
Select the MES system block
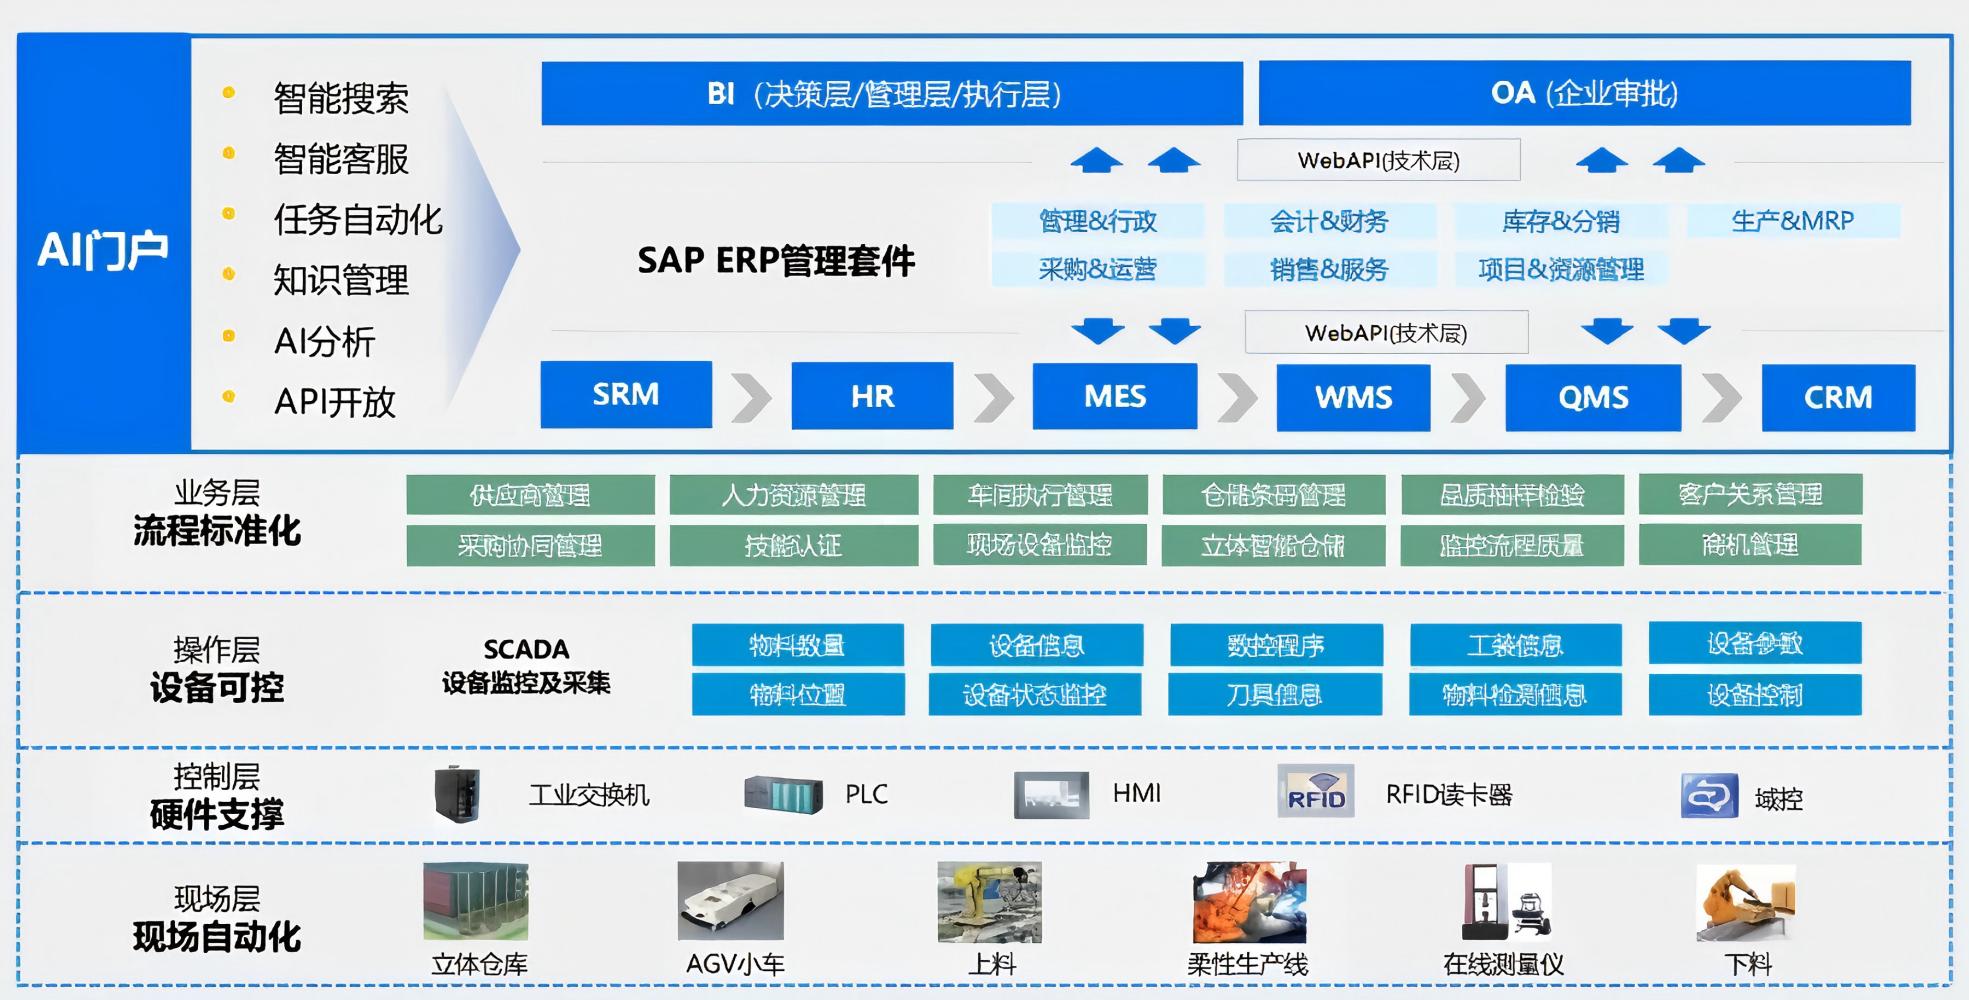[1114, 396]
